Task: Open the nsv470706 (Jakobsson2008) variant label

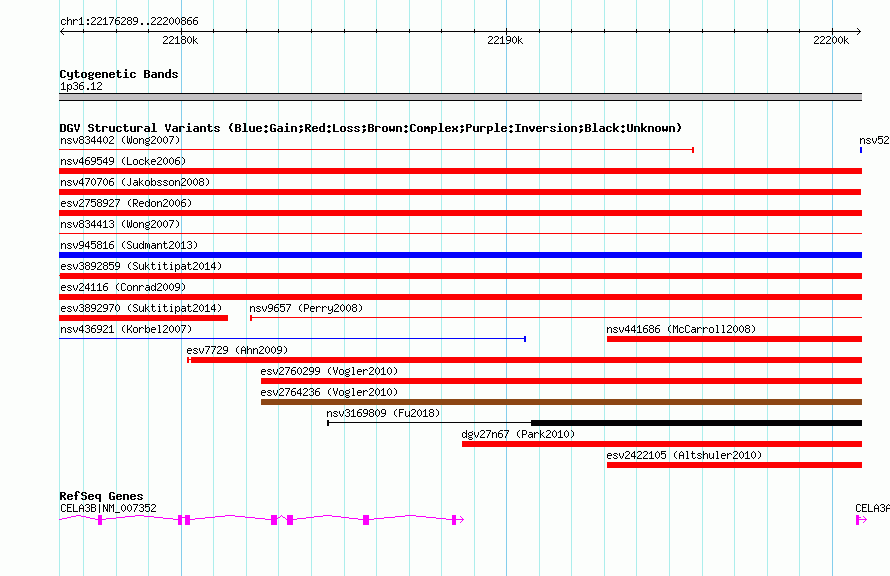Action: pos(135,182)
